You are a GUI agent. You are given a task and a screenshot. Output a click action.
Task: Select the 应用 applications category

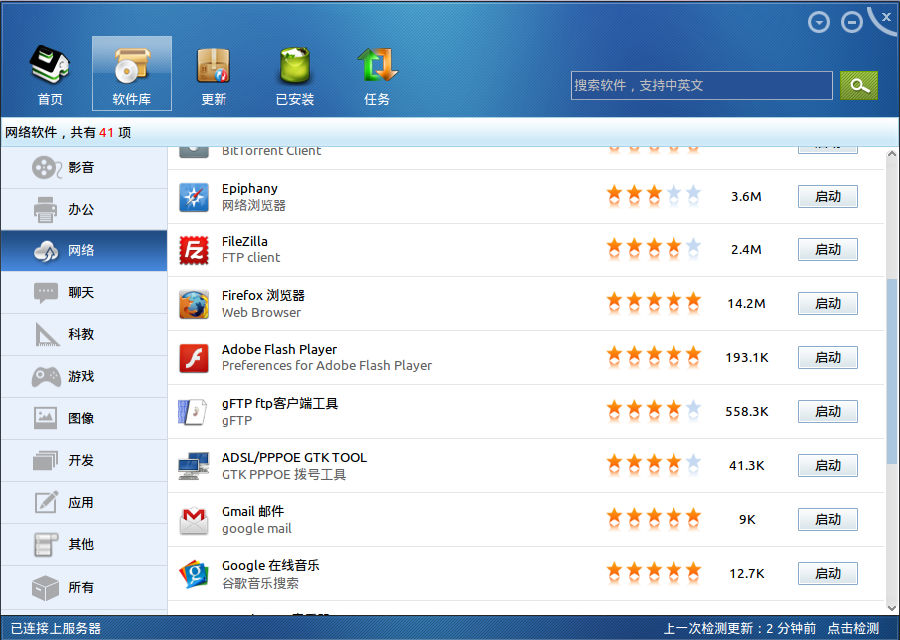coord(84,503)
